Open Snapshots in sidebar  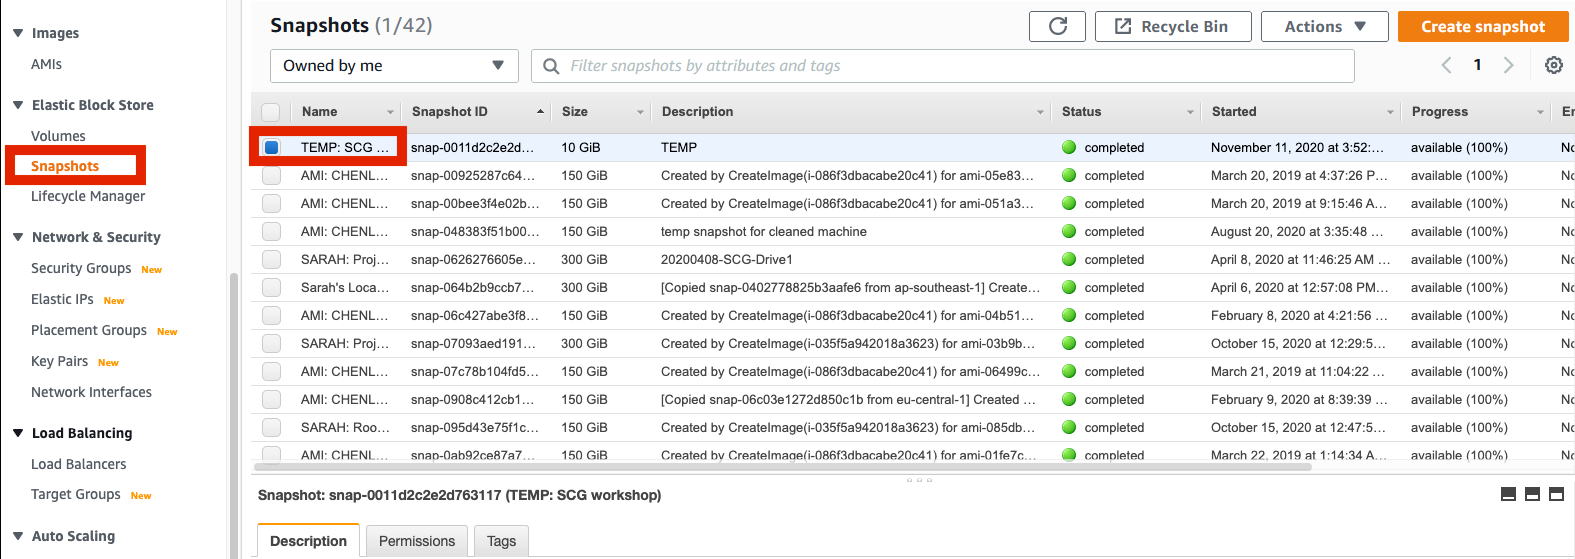[x=65, y=166]
